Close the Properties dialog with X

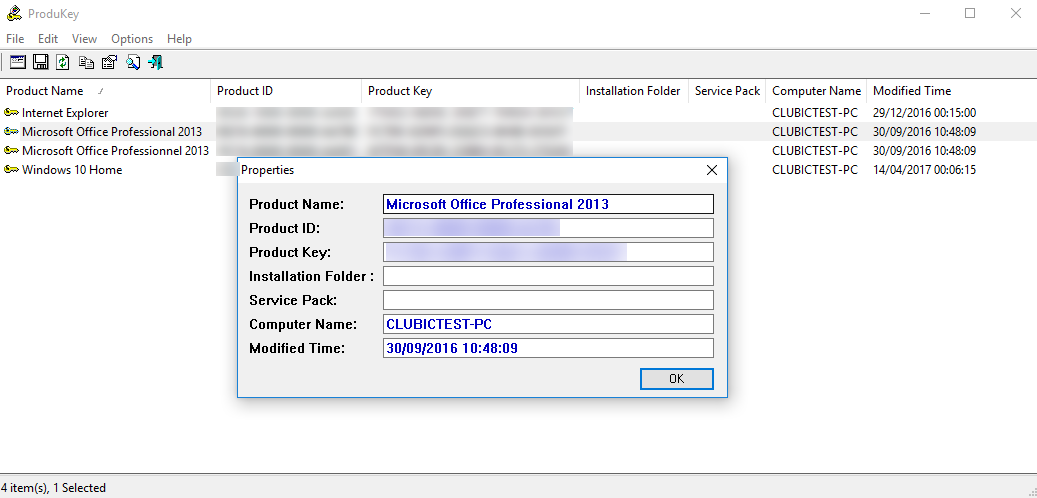[x=712, y=170]
